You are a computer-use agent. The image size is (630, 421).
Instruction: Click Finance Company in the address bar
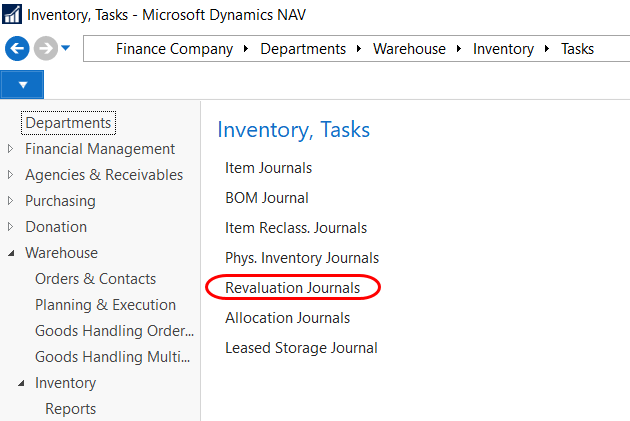click(174, 49)
